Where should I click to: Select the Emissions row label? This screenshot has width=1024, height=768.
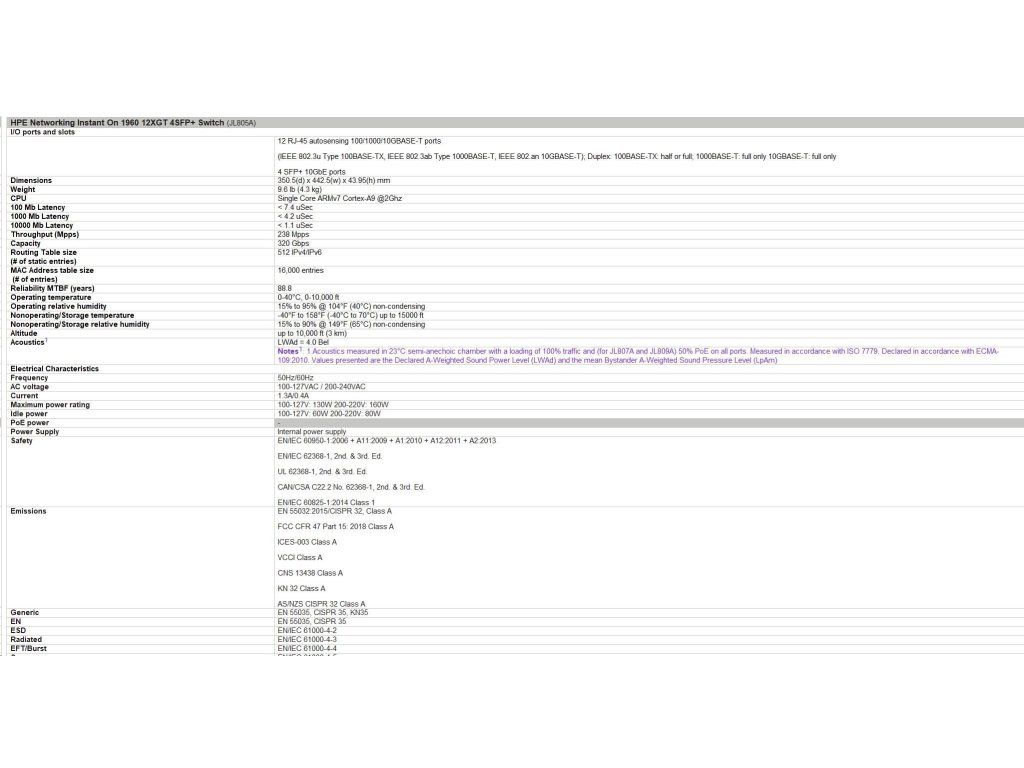tap(28, 511)
